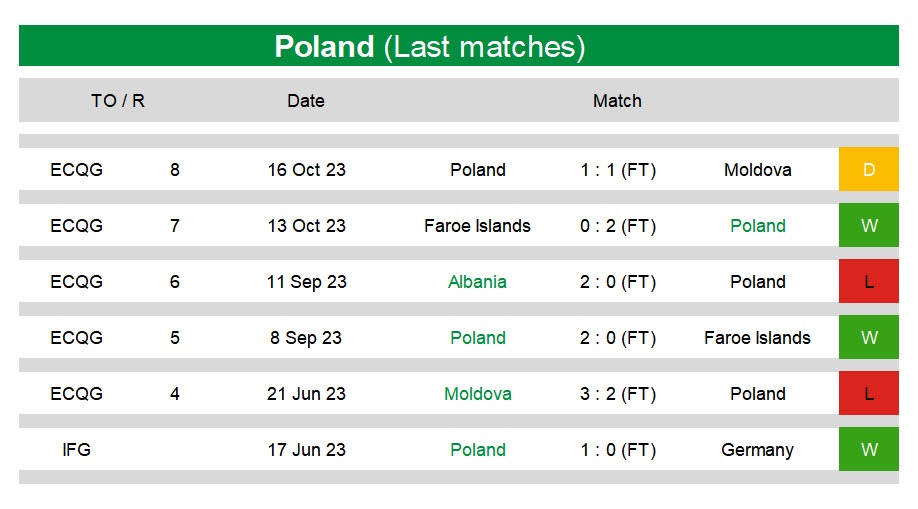The height and width of the screenshot is (509, 918).
Task: Select Faroe Islands in the 8 Sep row
Action: (x=757, y=338)
